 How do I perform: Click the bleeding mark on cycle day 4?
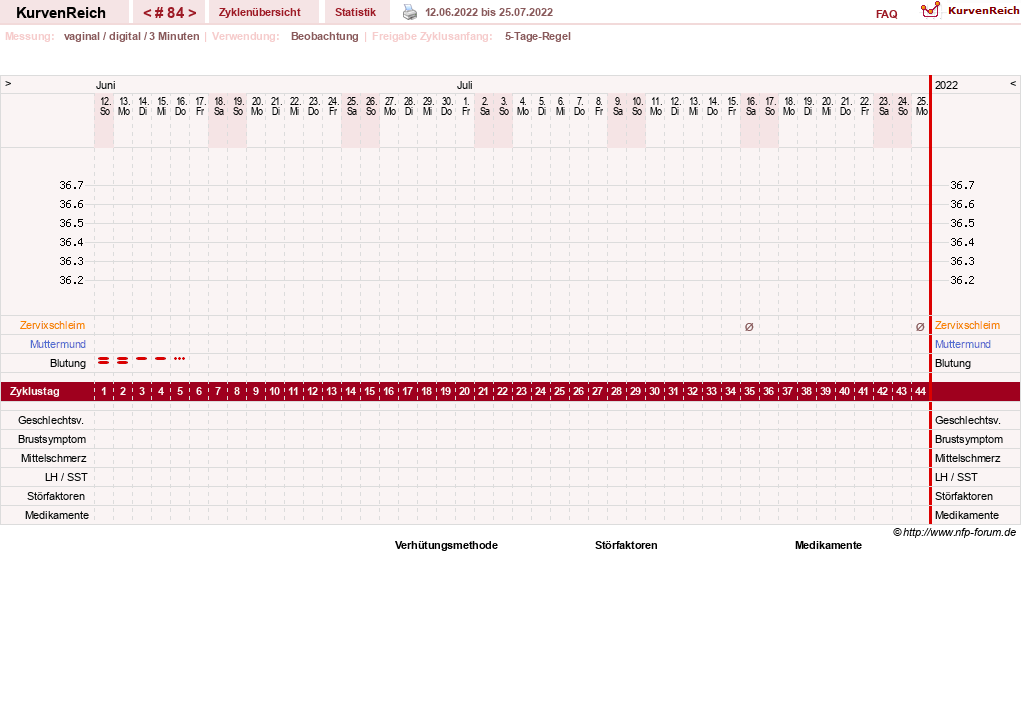pyautogui.click(x=160, y=359)
